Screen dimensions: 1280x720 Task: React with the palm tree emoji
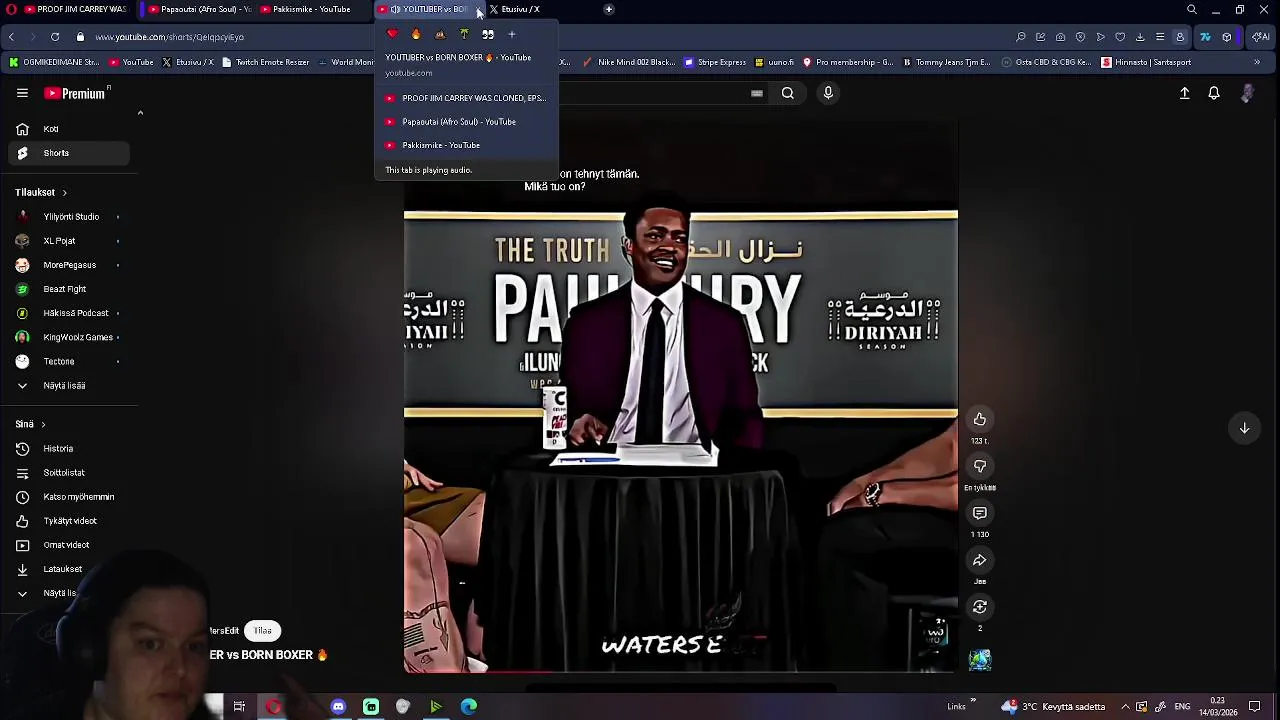(x=464, y=34)
